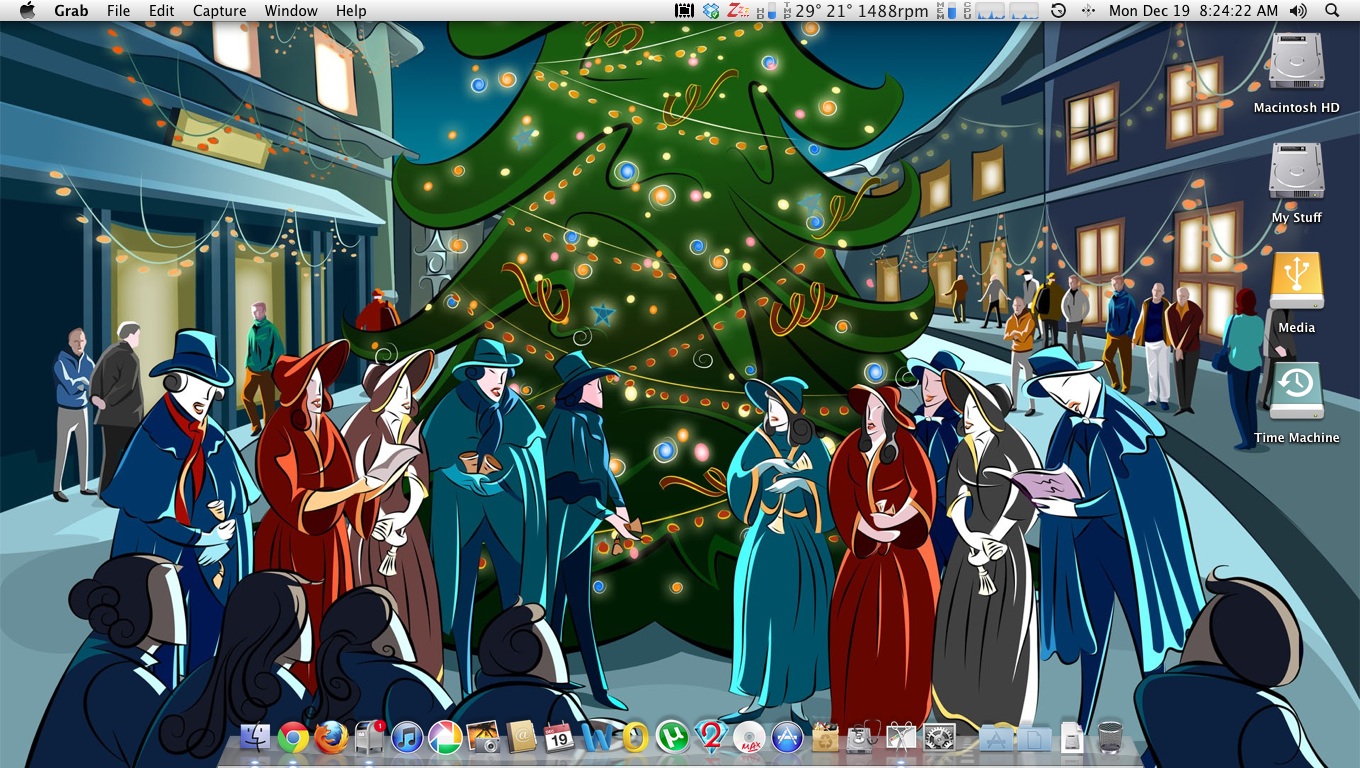The height and width of the screenshot is (768, 1360).
Task: Open the Apple menu
Action: click(x=27, y=10)
